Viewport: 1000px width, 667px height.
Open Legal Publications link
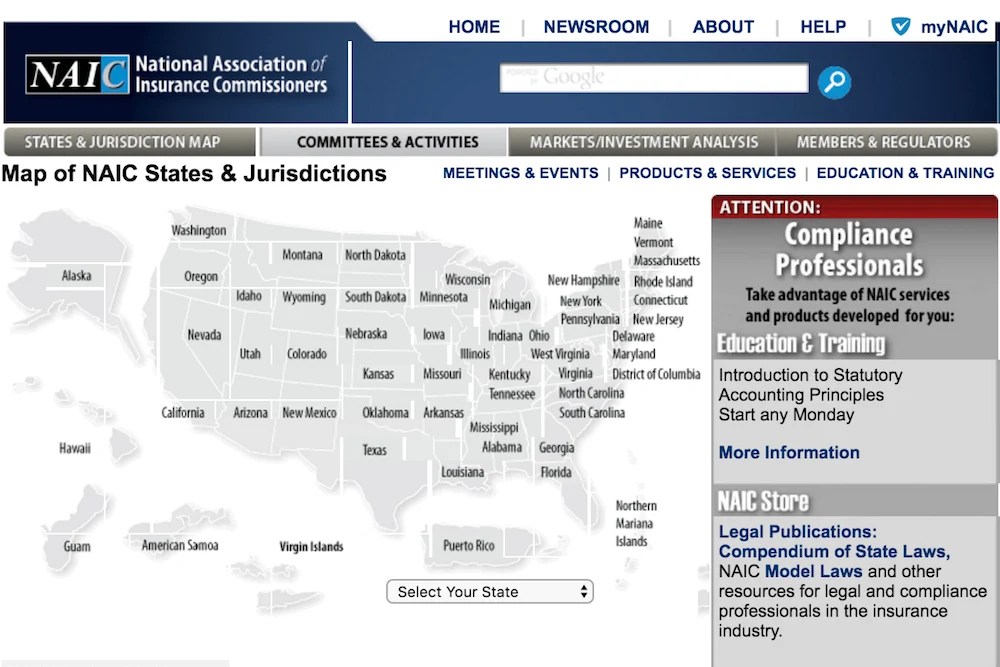point(798,531)
